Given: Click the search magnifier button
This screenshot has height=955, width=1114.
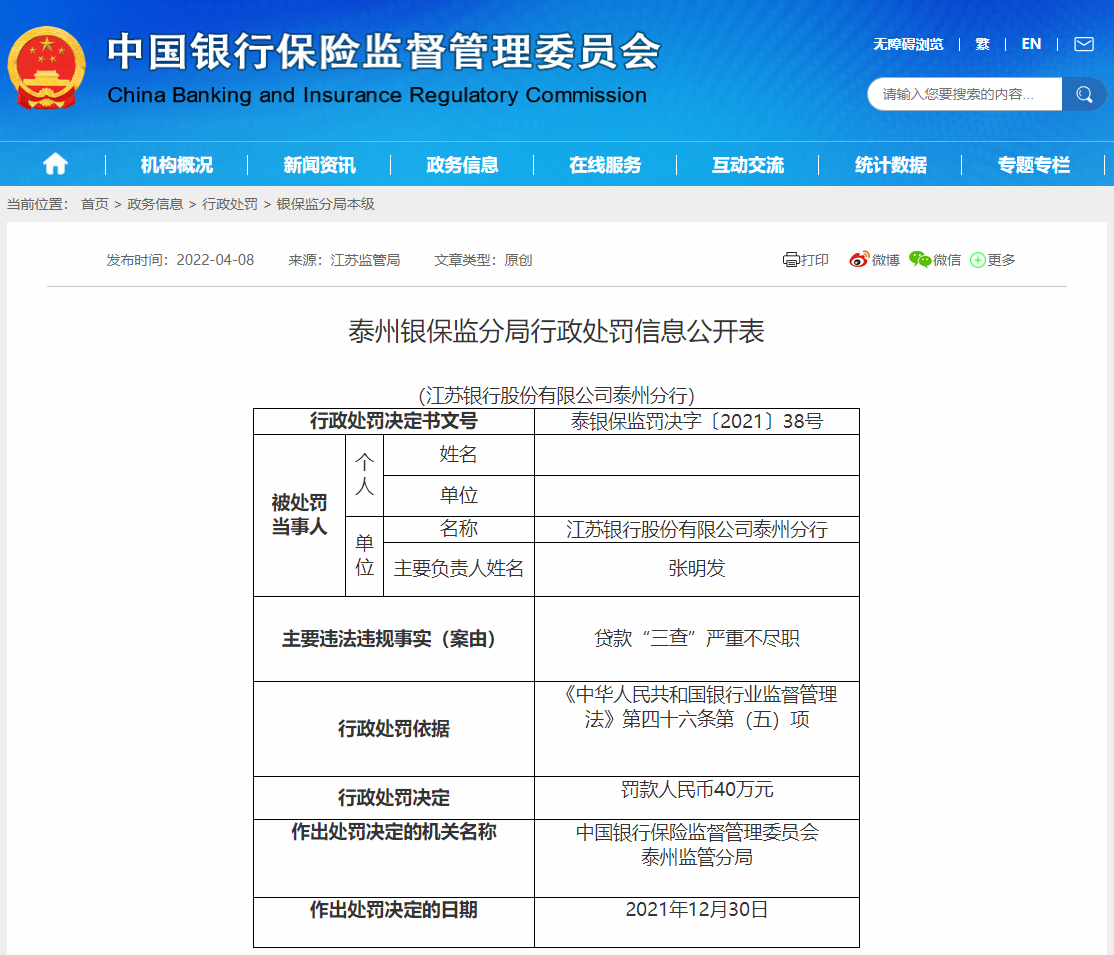Looking at the screenshot, I should 1083,94.
